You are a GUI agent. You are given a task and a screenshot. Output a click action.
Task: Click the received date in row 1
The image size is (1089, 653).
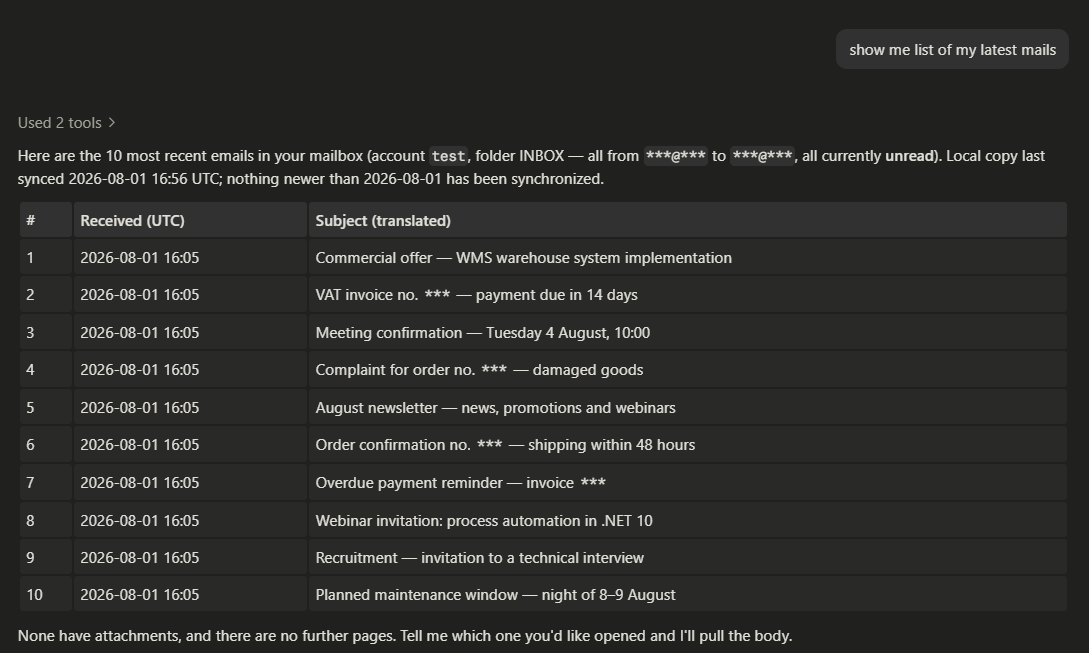[140, 258]
